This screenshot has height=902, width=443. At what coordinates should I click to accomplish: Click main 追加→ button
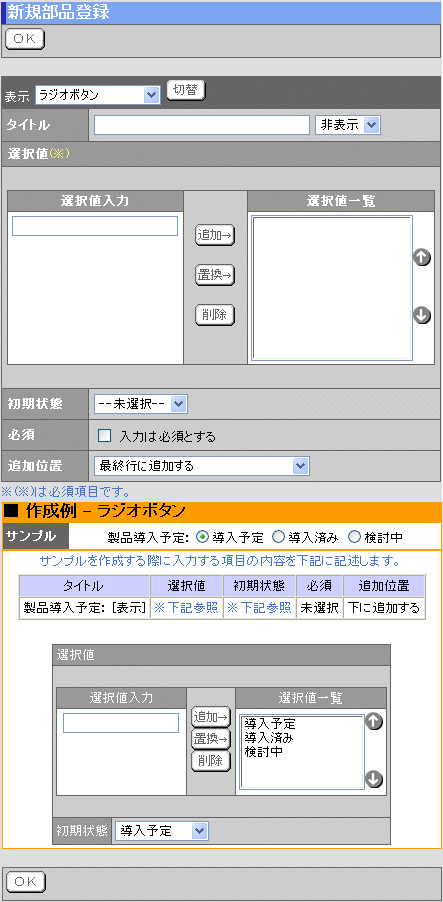[215, 235]
